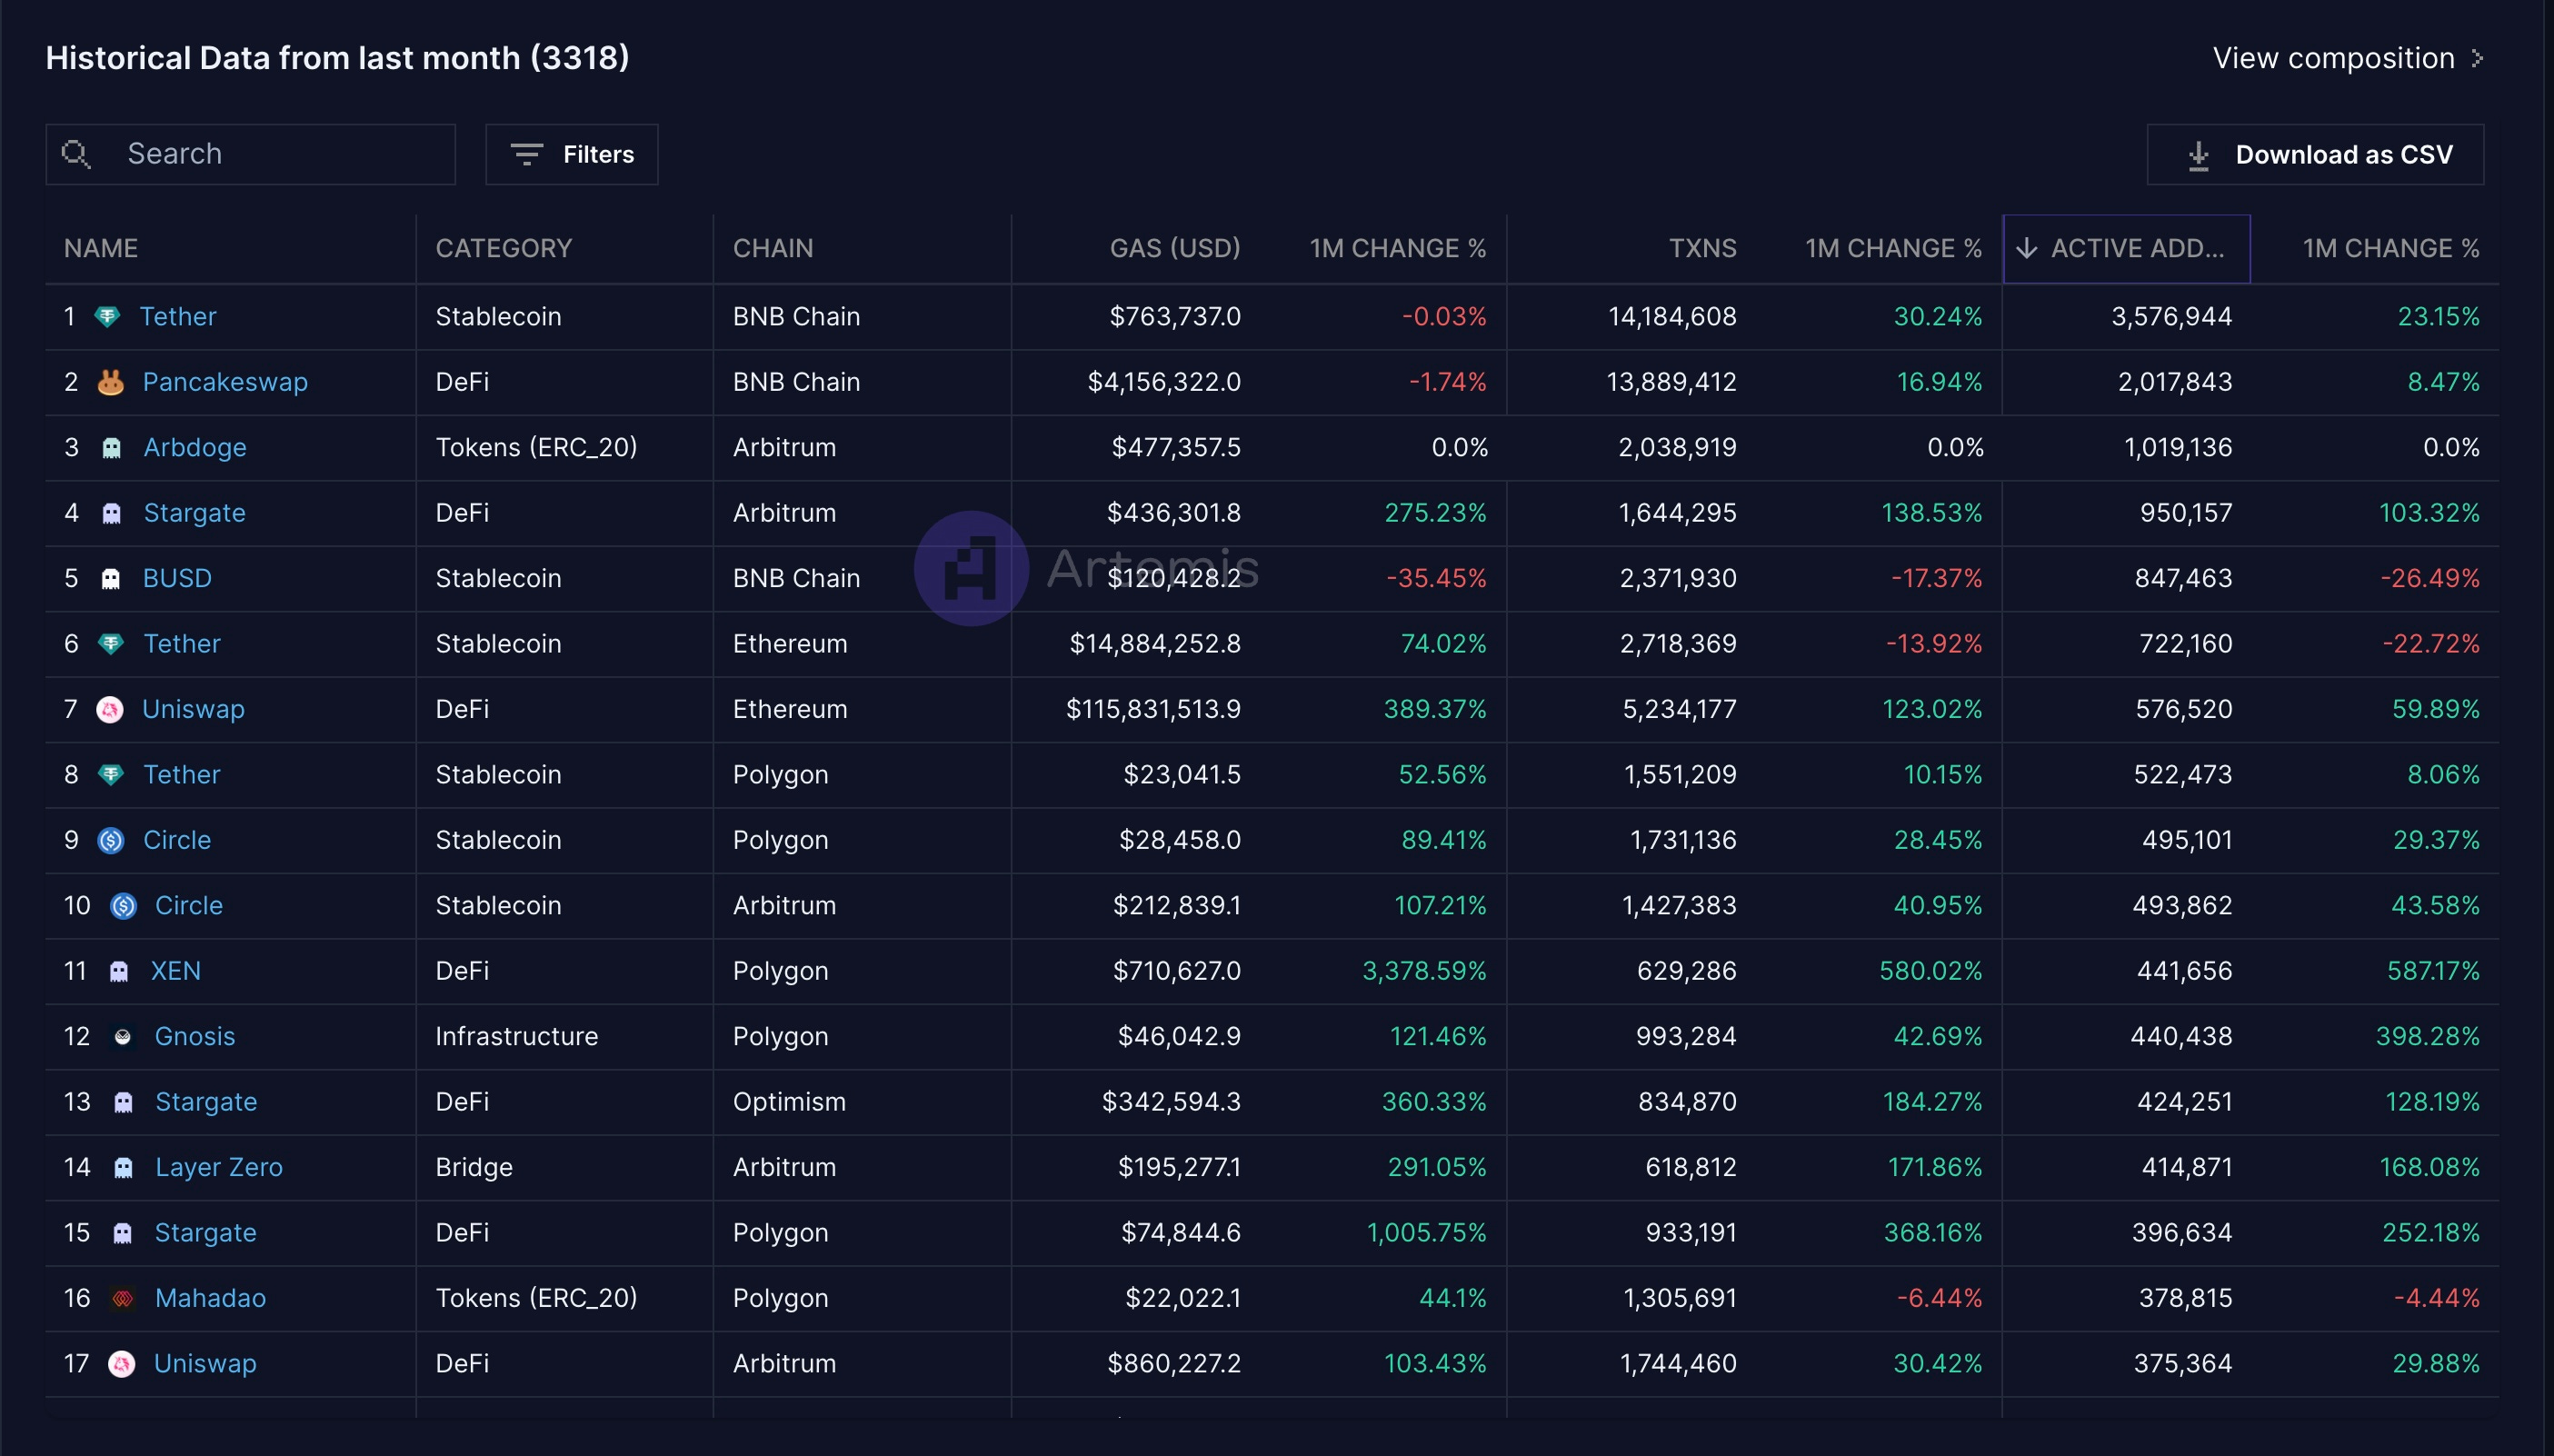
Task: Click the Circle USDC logo in row 9
Action: pyautogui.click(x=110, y=840)
